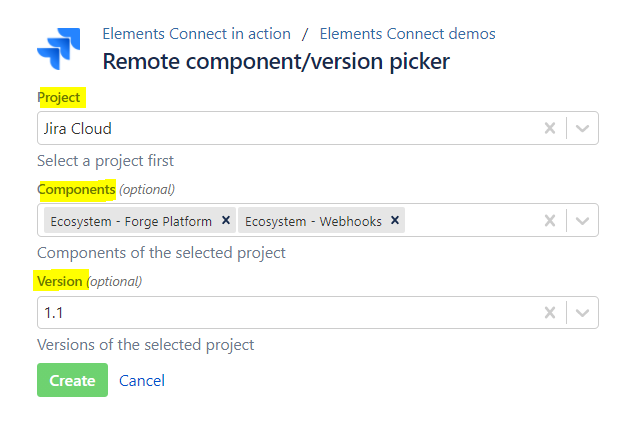Cancel the issue creation
633x423 pixels.
tap(142, 380)
